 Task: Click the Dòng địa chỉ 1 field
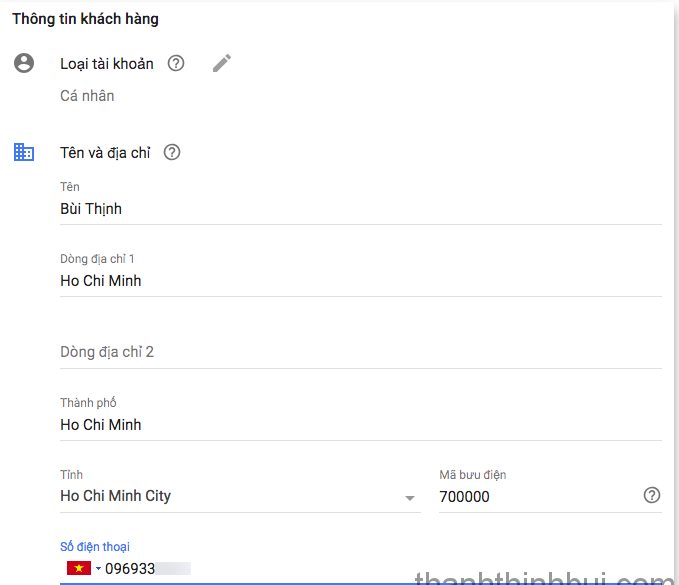pos(361,281)
